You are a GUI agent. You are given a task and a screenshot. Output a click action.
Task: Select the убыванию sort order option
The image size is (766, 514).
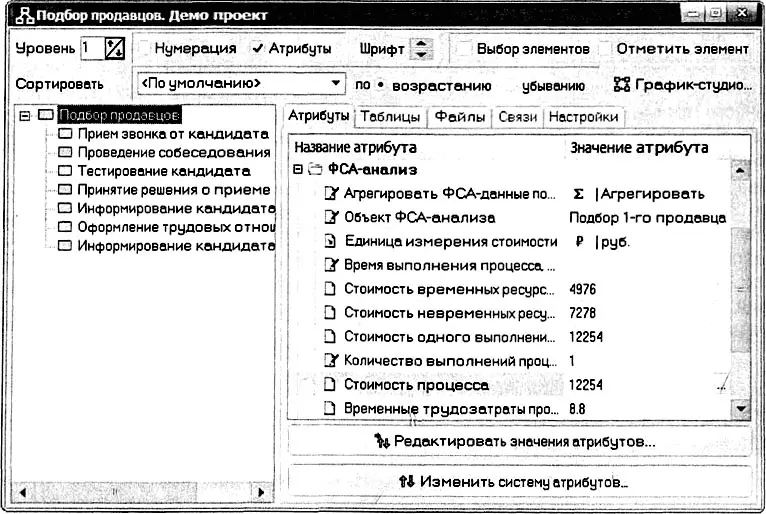point(553,86)
